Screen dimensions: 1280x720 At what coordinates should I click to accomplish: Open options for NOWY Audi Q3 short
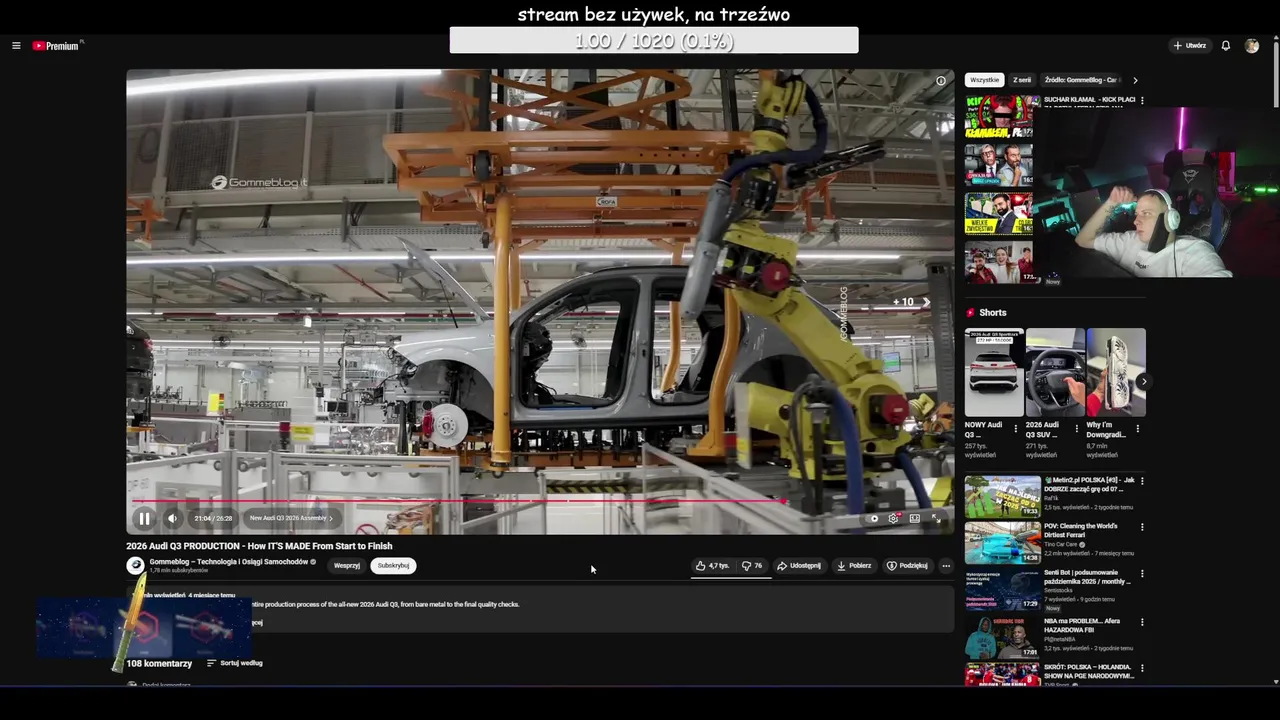pos(1016,429)
